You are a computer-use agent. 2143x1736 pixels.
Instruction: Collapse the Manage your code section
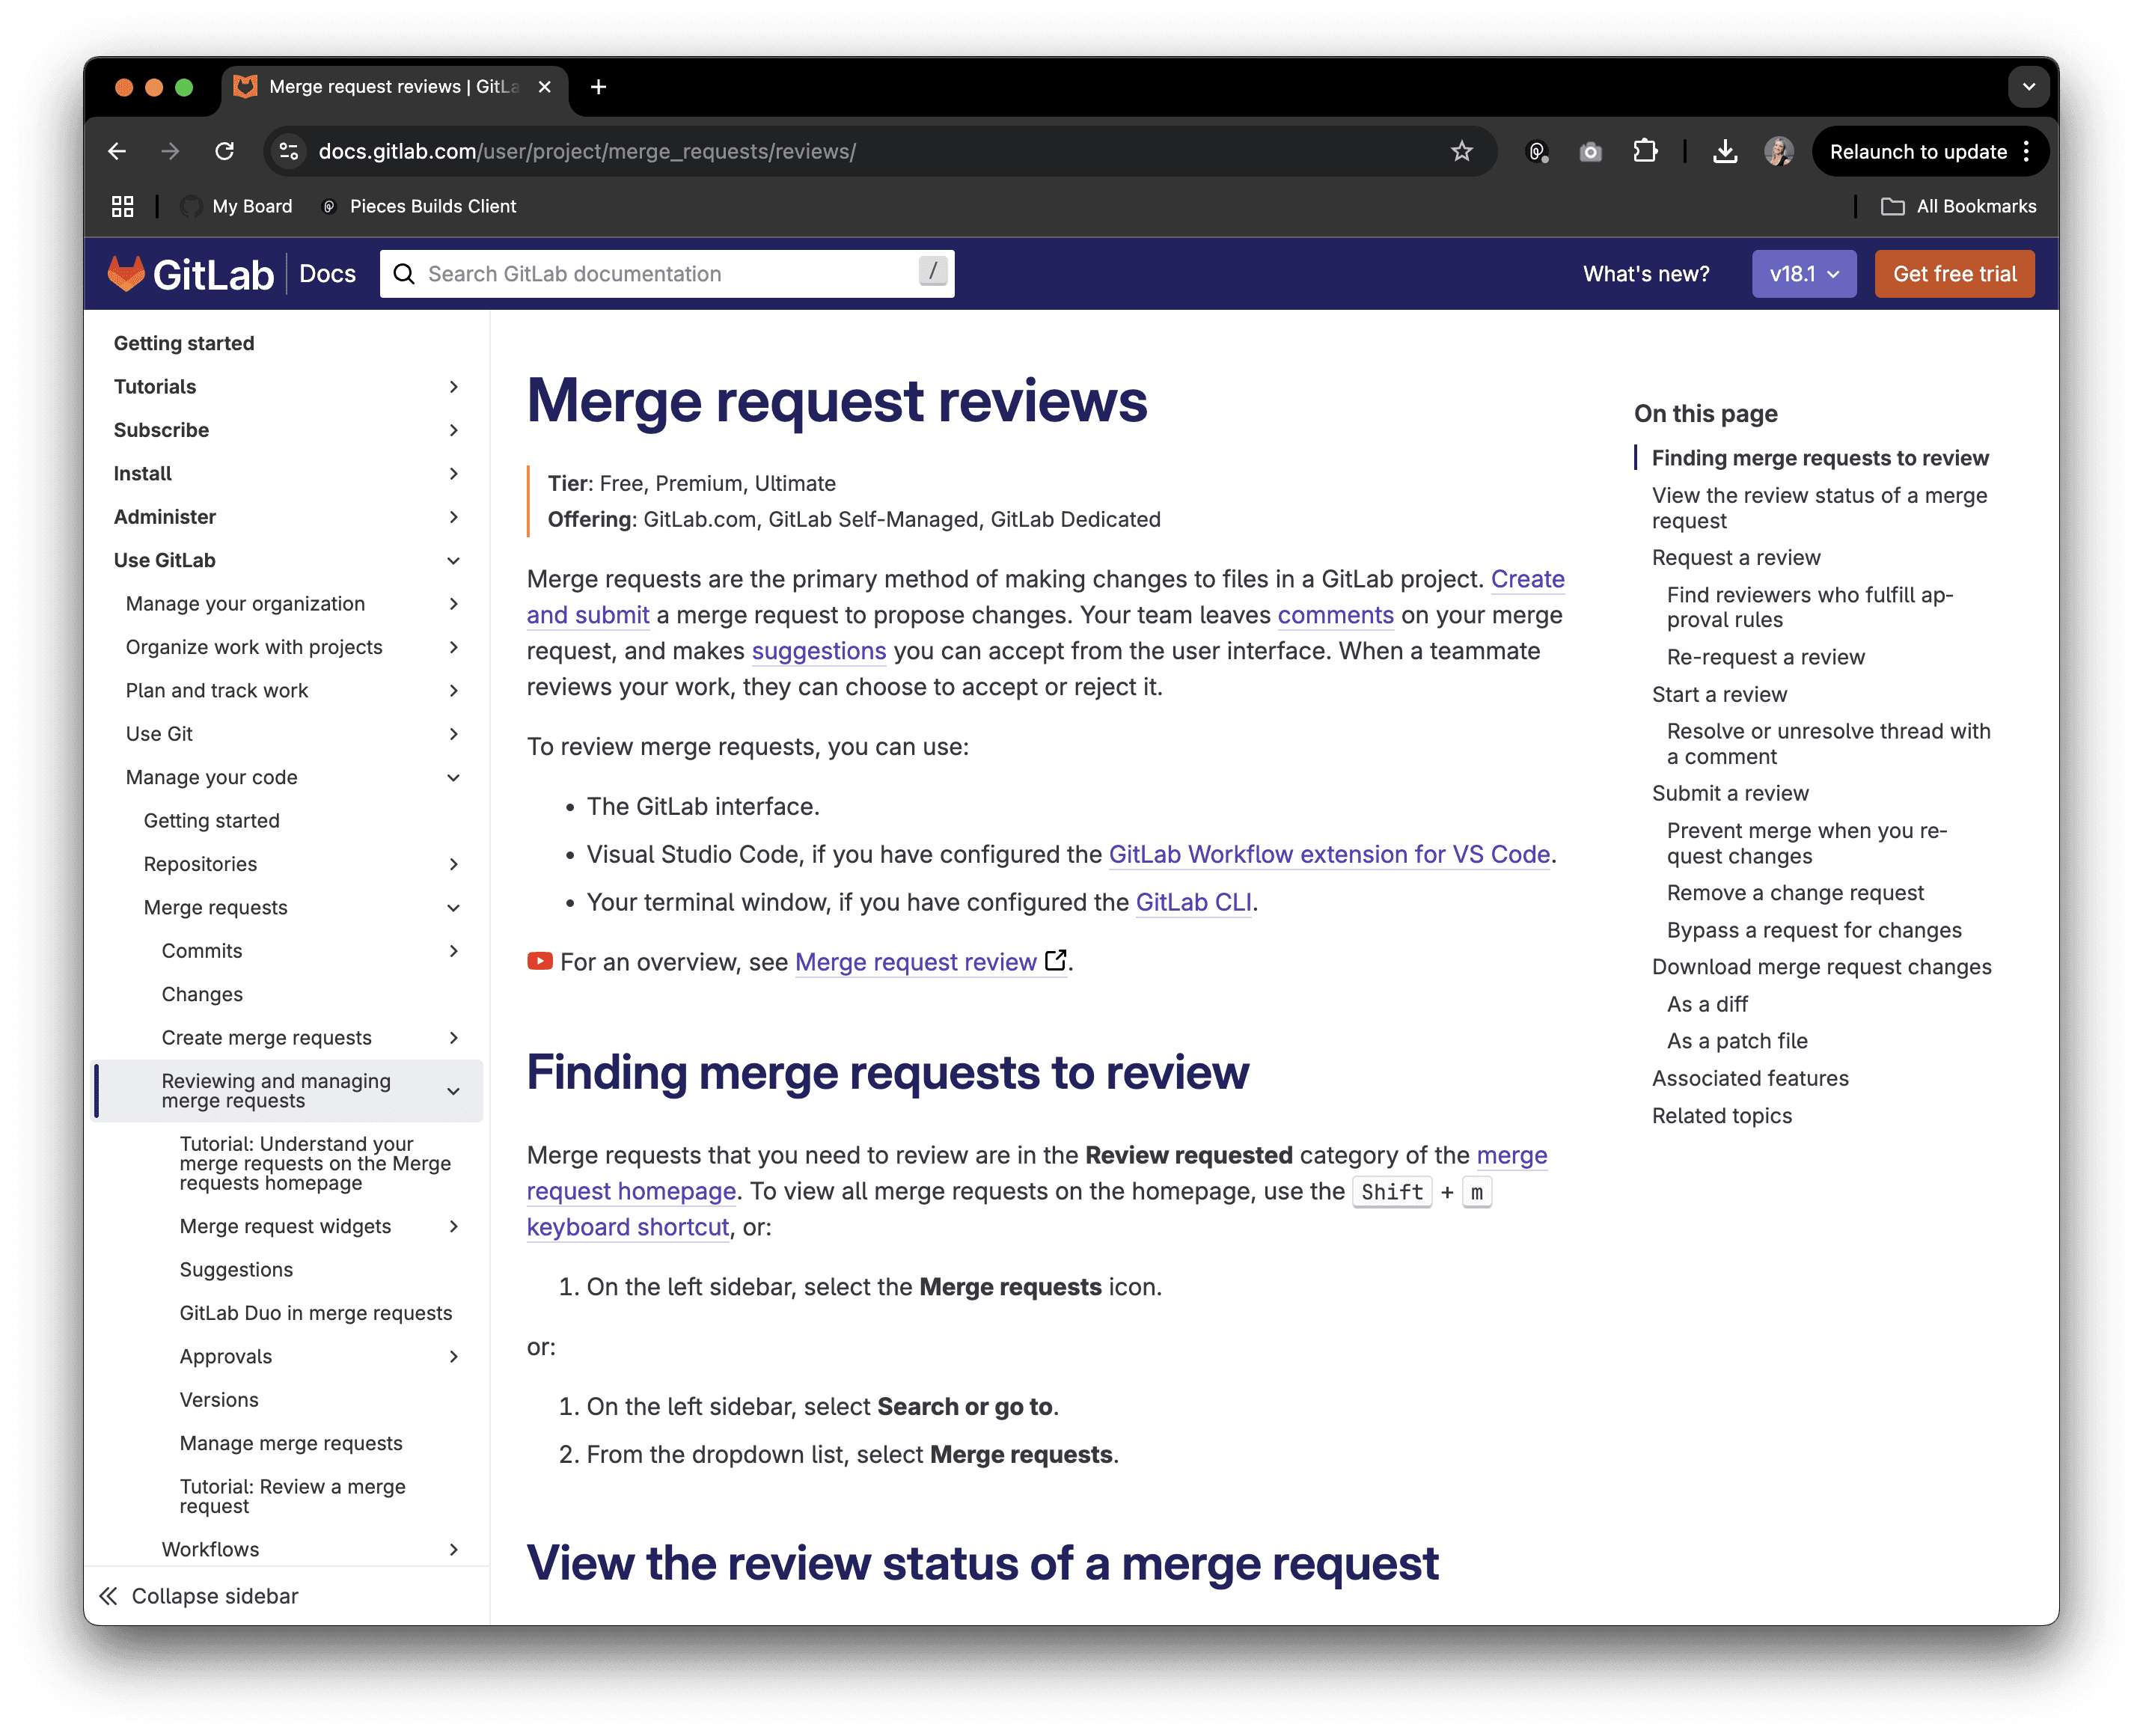coord(454,777)
